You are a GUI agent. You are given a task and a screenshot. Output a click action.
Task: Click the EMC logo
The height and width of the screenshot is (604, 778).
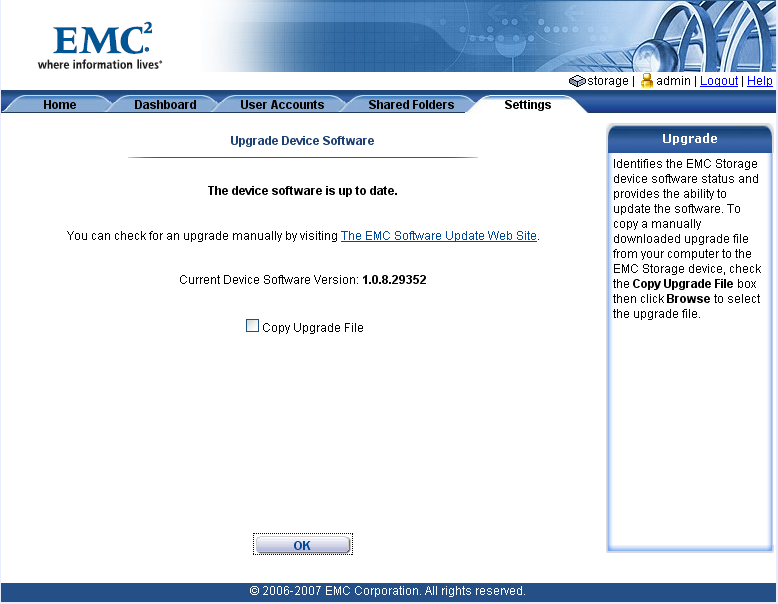[x=100, y=46]
